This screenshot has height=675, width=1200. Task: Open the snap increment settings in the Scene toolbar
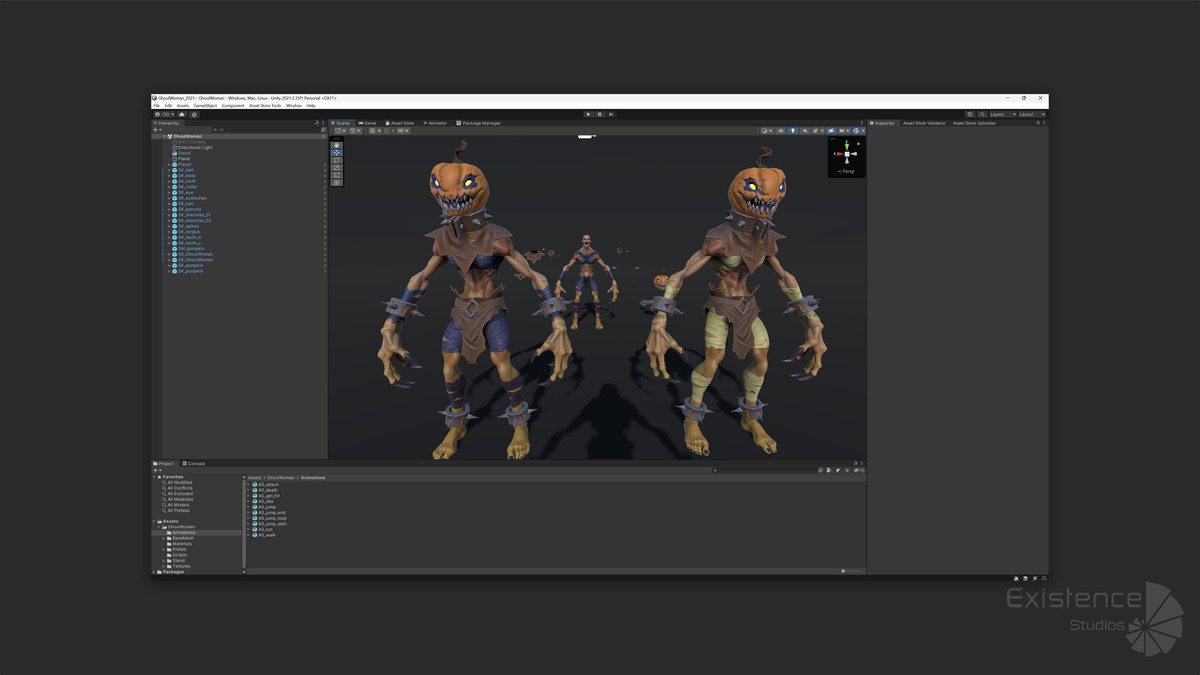click(x=402, y=131)
